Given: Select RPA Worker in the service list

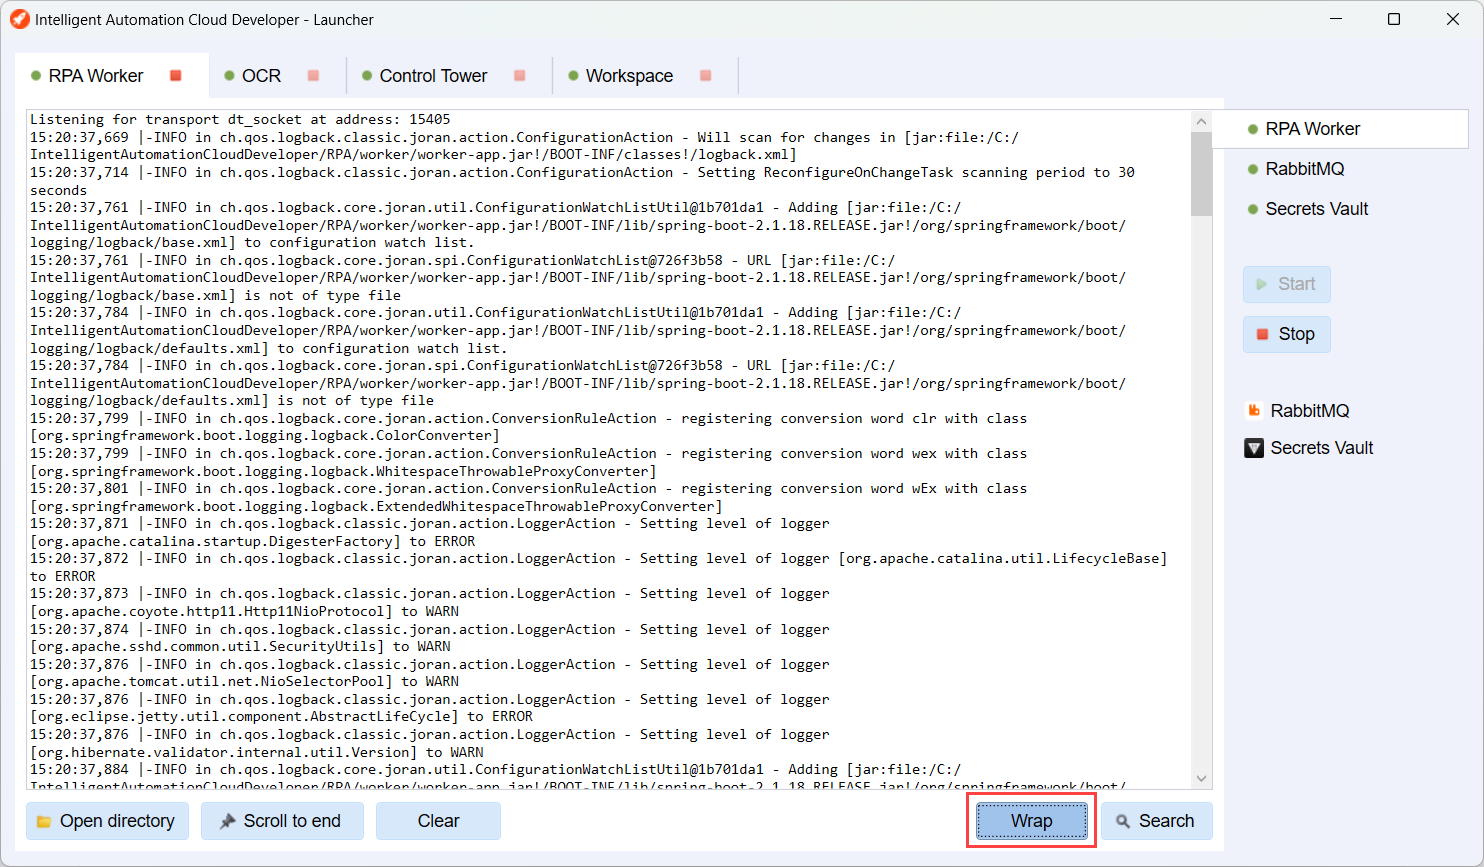Looking at the screenshot, I should 1340,129.
